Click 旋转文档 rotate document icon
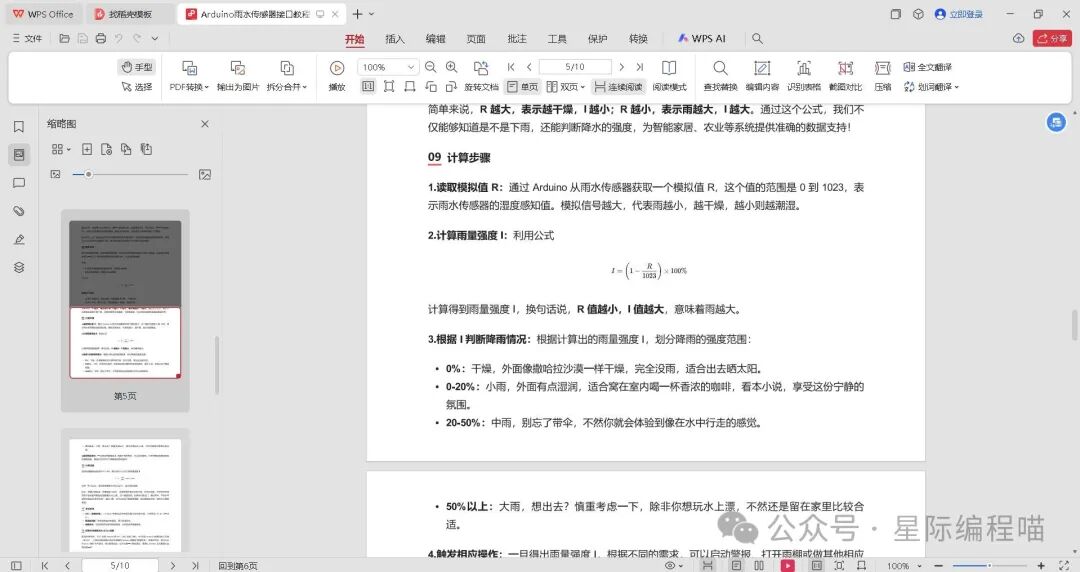The height and width of the screenshot is (572, 1080). pos(481,75)
